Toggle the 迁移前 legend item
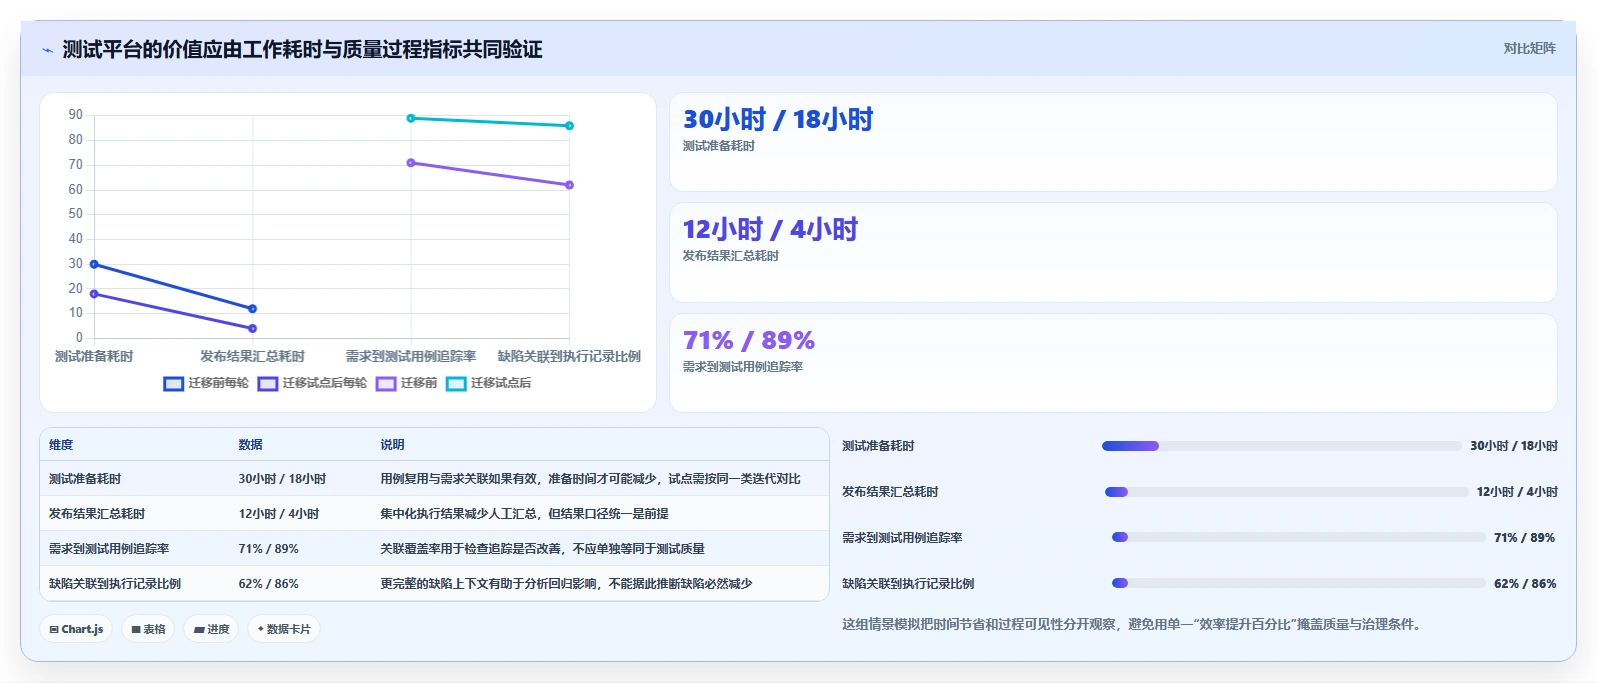 [x=406, y=383]
